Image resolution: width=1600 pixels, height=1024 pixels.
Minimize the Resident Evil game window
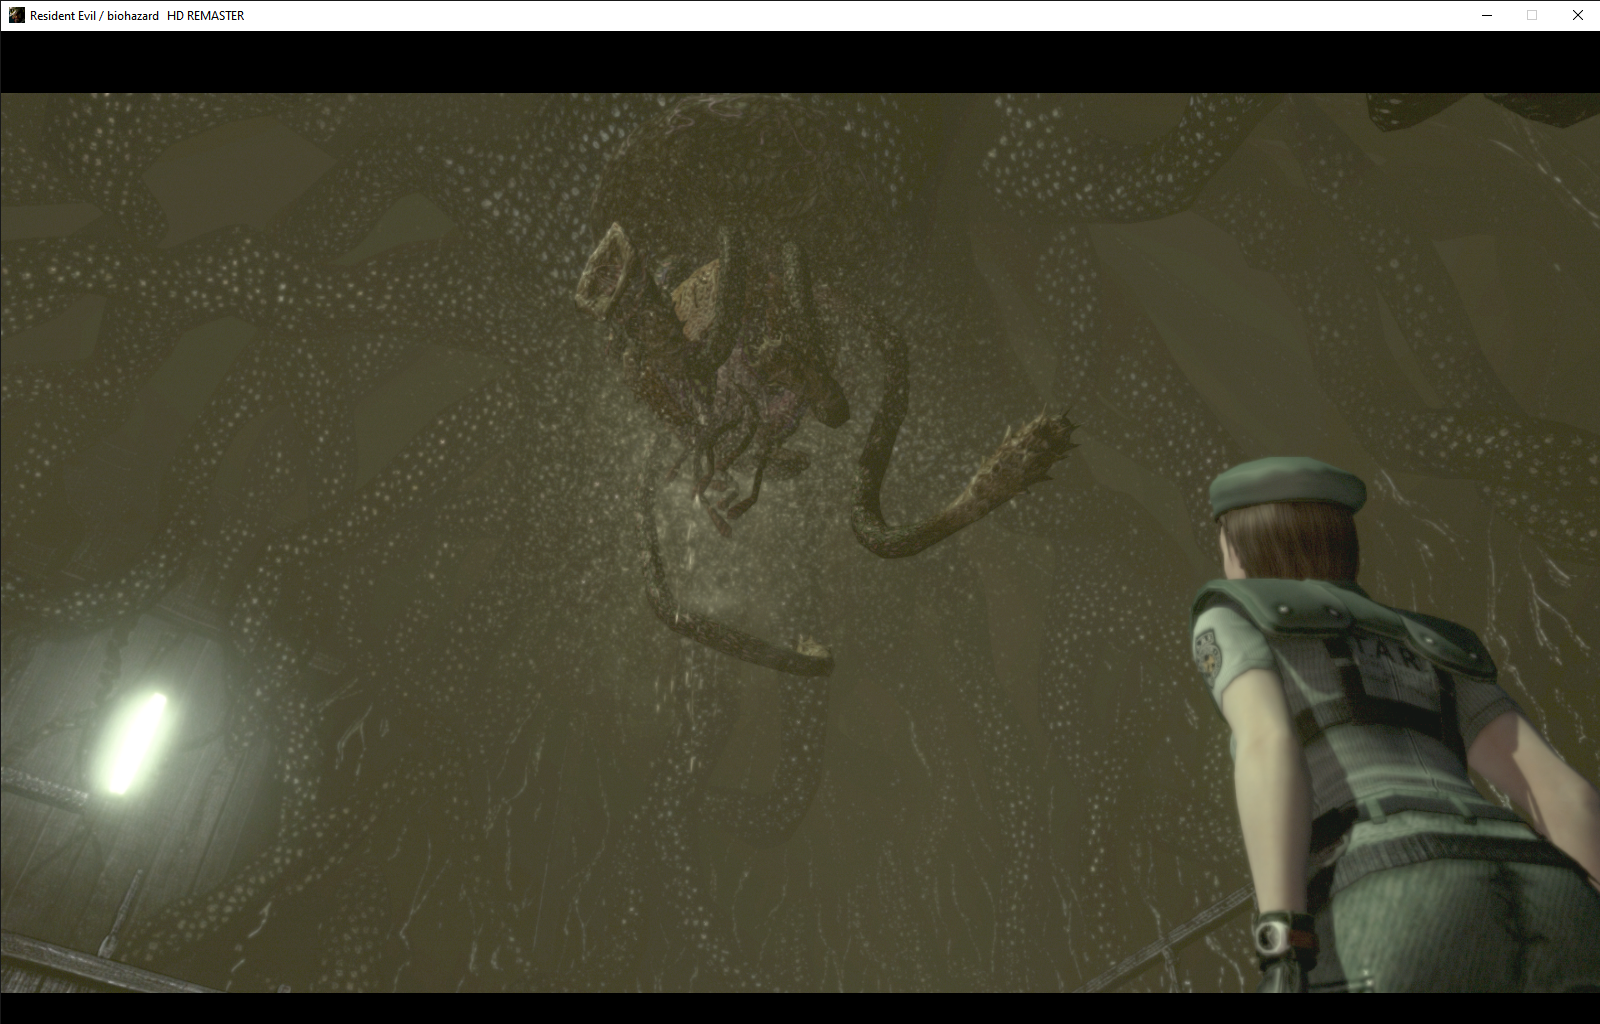[1487, 15]
